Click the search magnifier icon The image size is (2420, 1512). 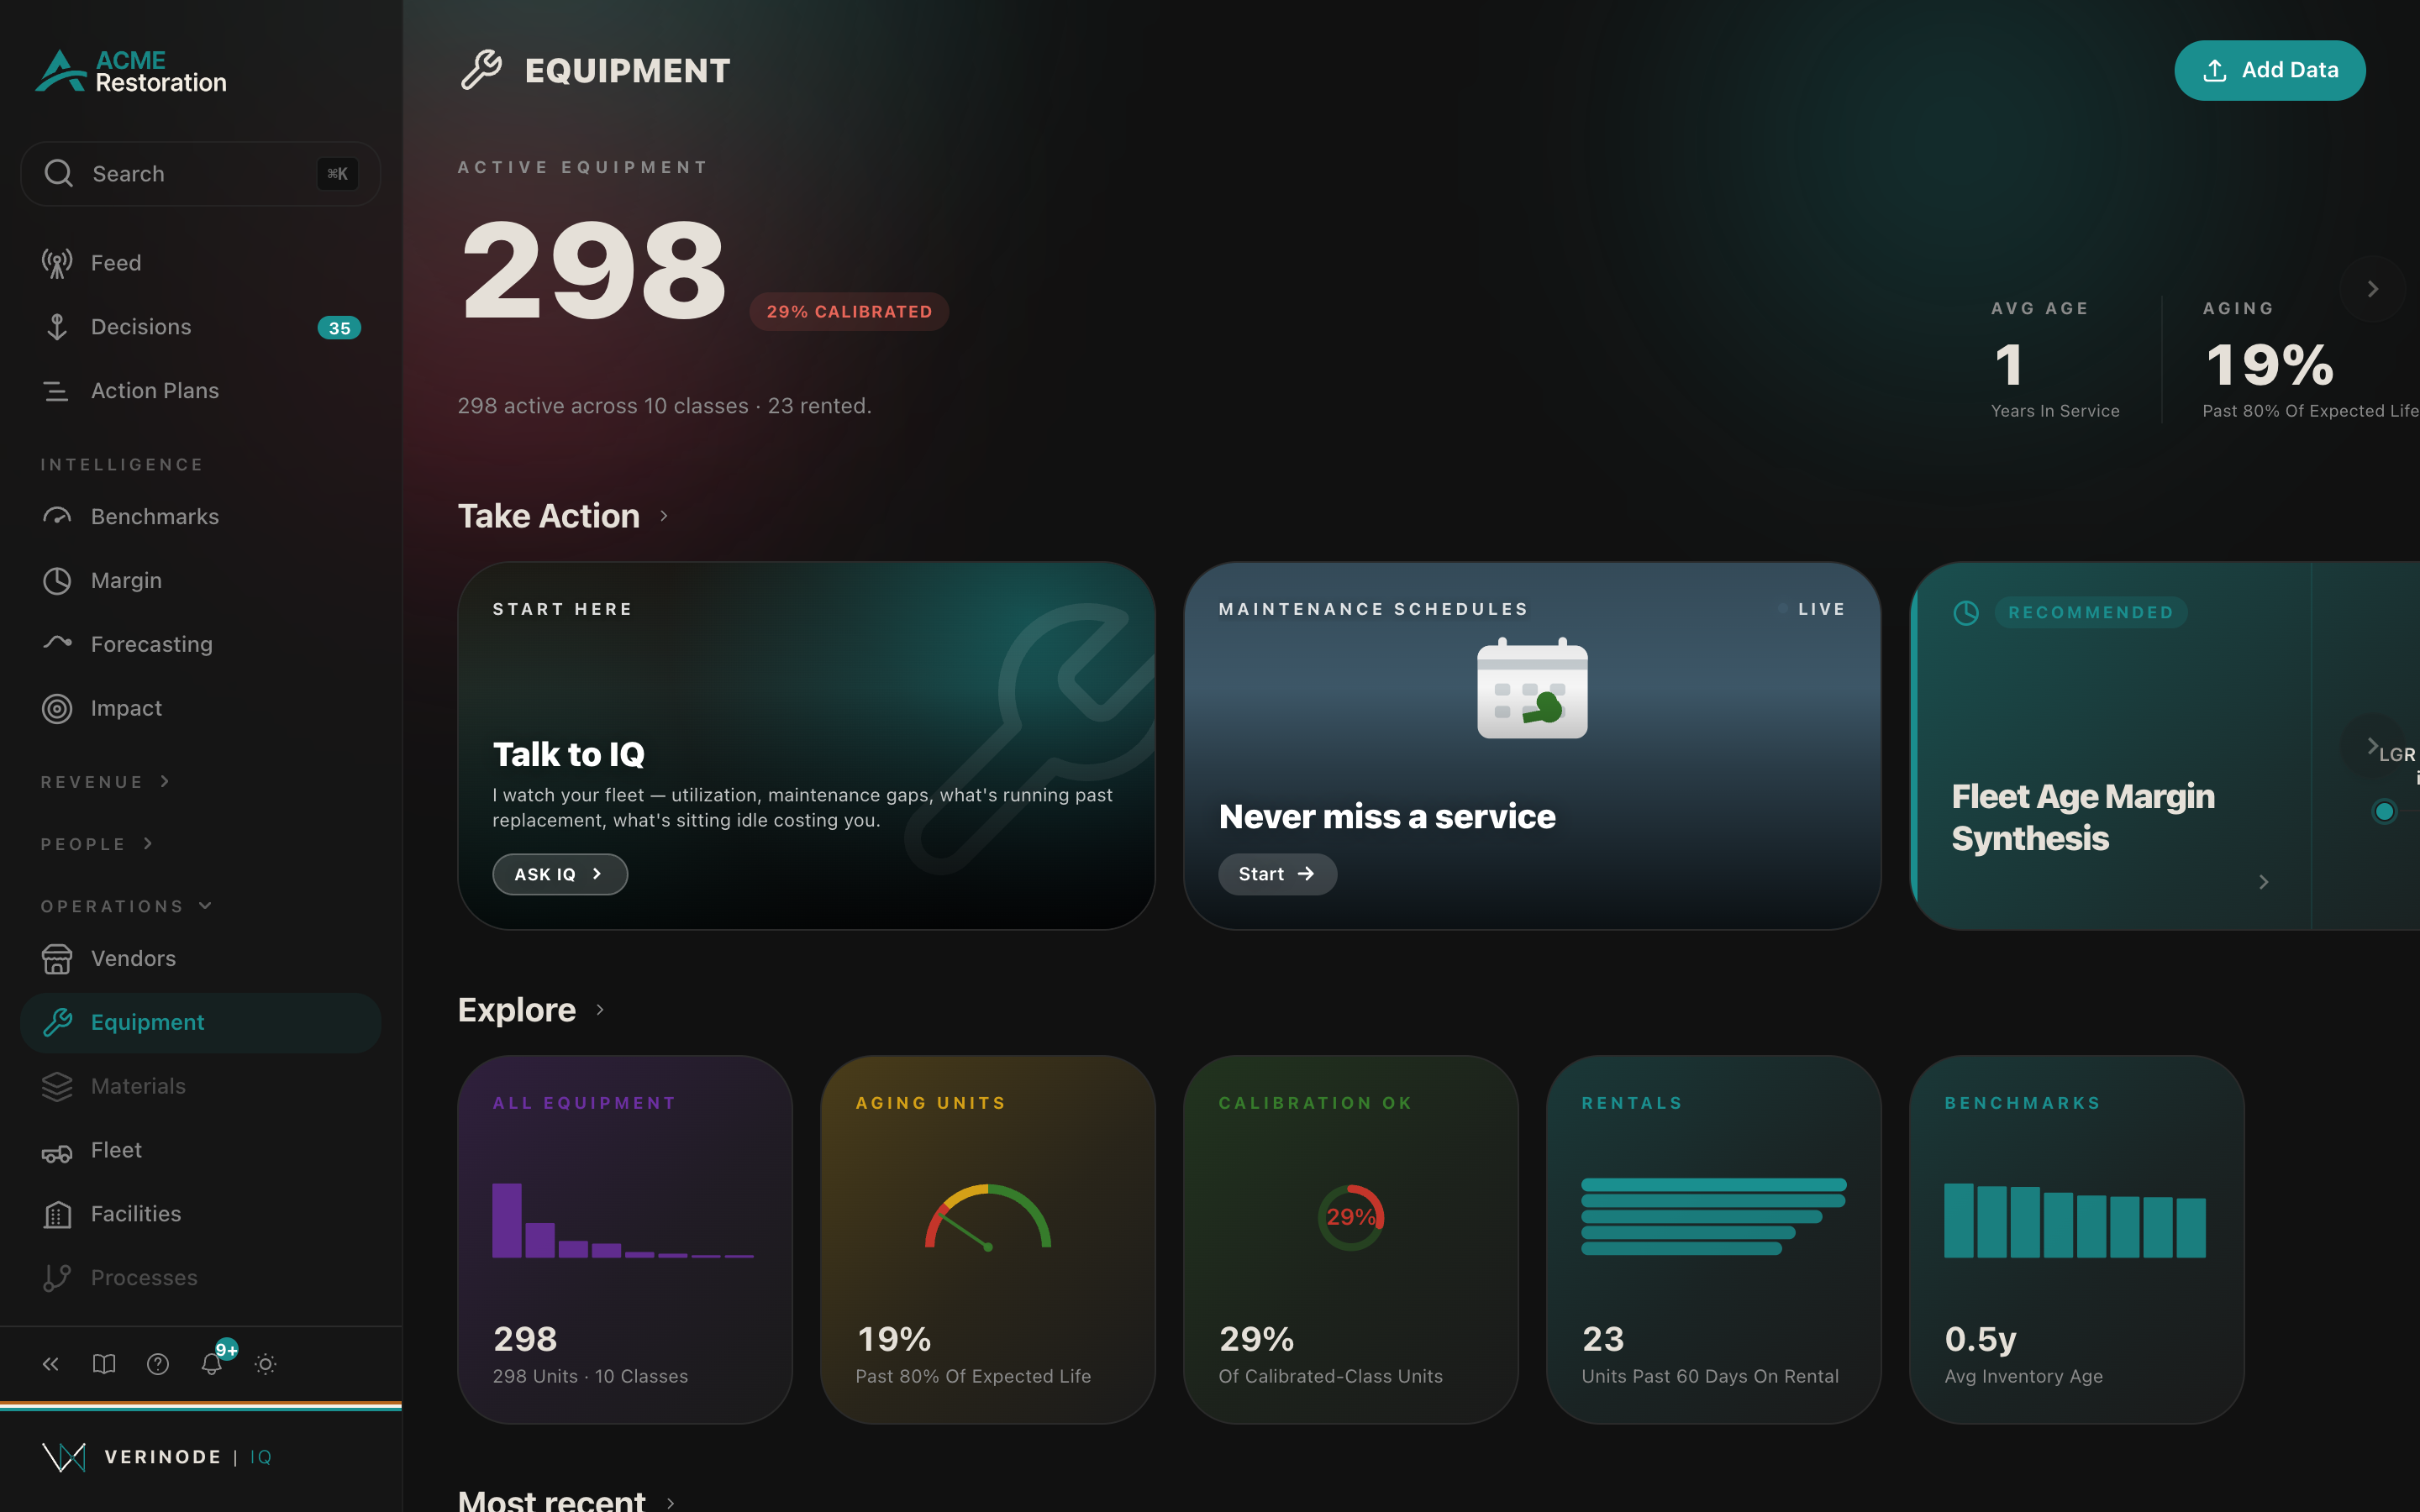(59, 174)
